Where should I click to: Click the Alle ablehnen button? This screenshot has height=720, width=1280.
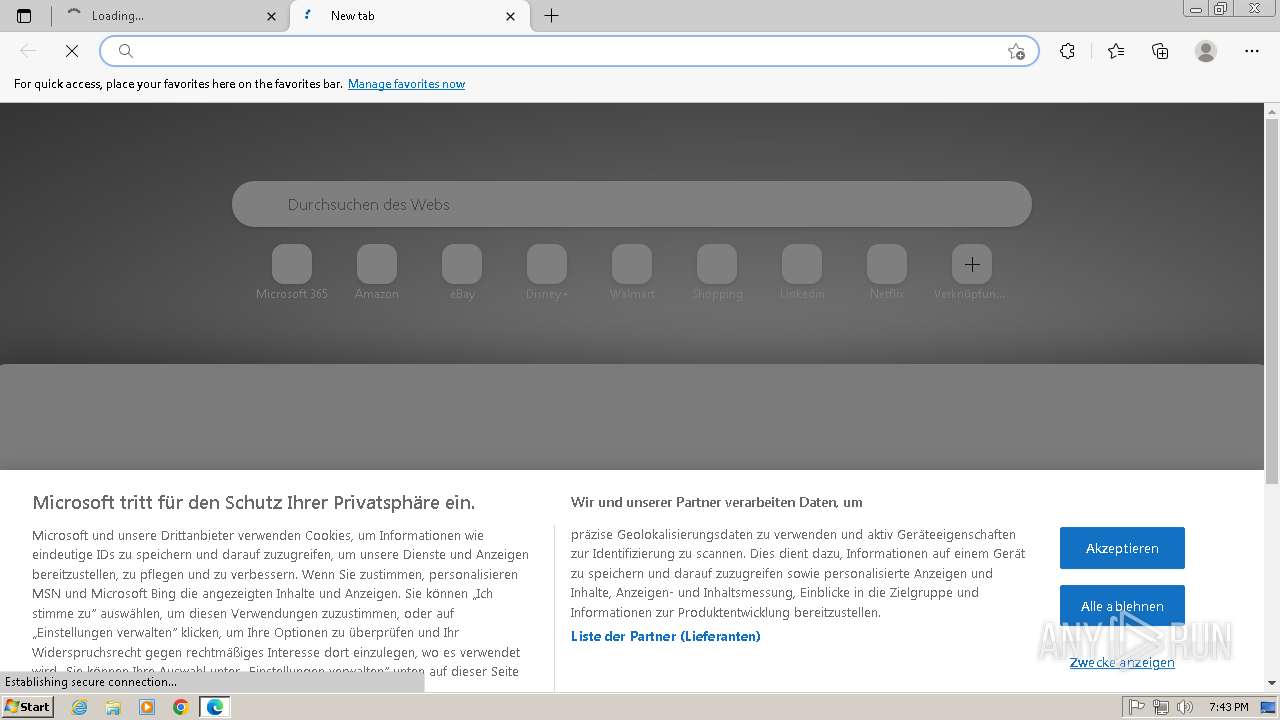click(1122, 606)
